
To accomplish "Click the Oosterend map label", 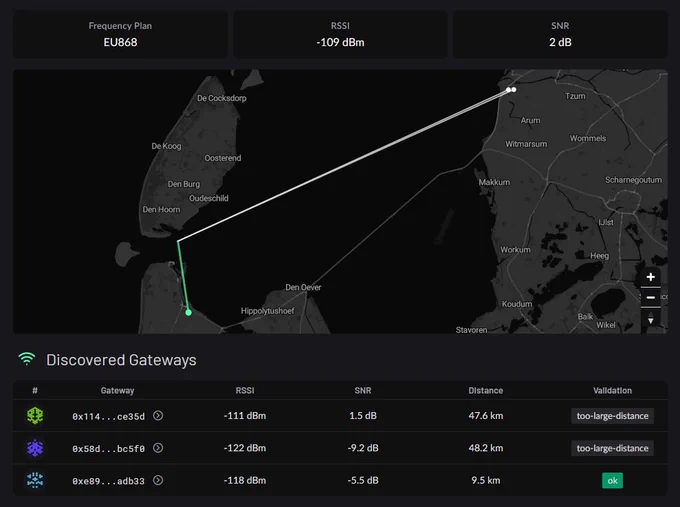I will (223, 158).
